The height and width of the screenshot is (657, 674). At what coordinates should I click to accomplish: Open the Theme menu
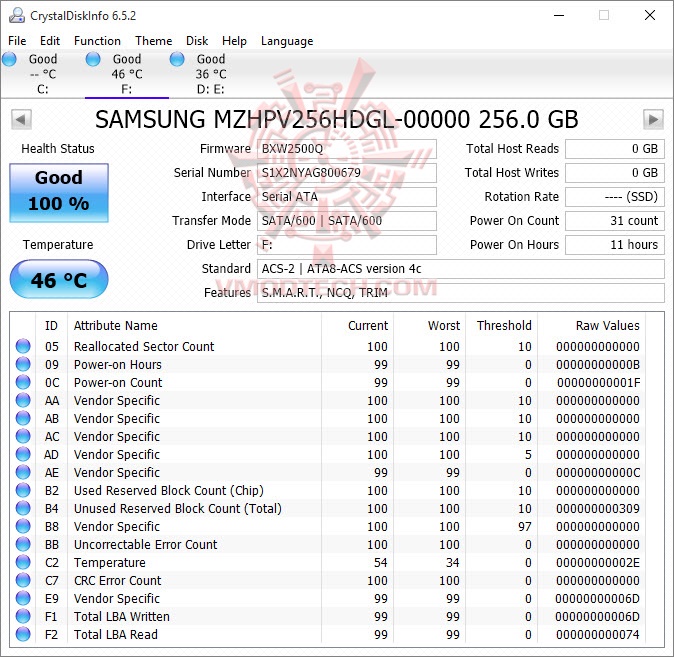(153, 41)
